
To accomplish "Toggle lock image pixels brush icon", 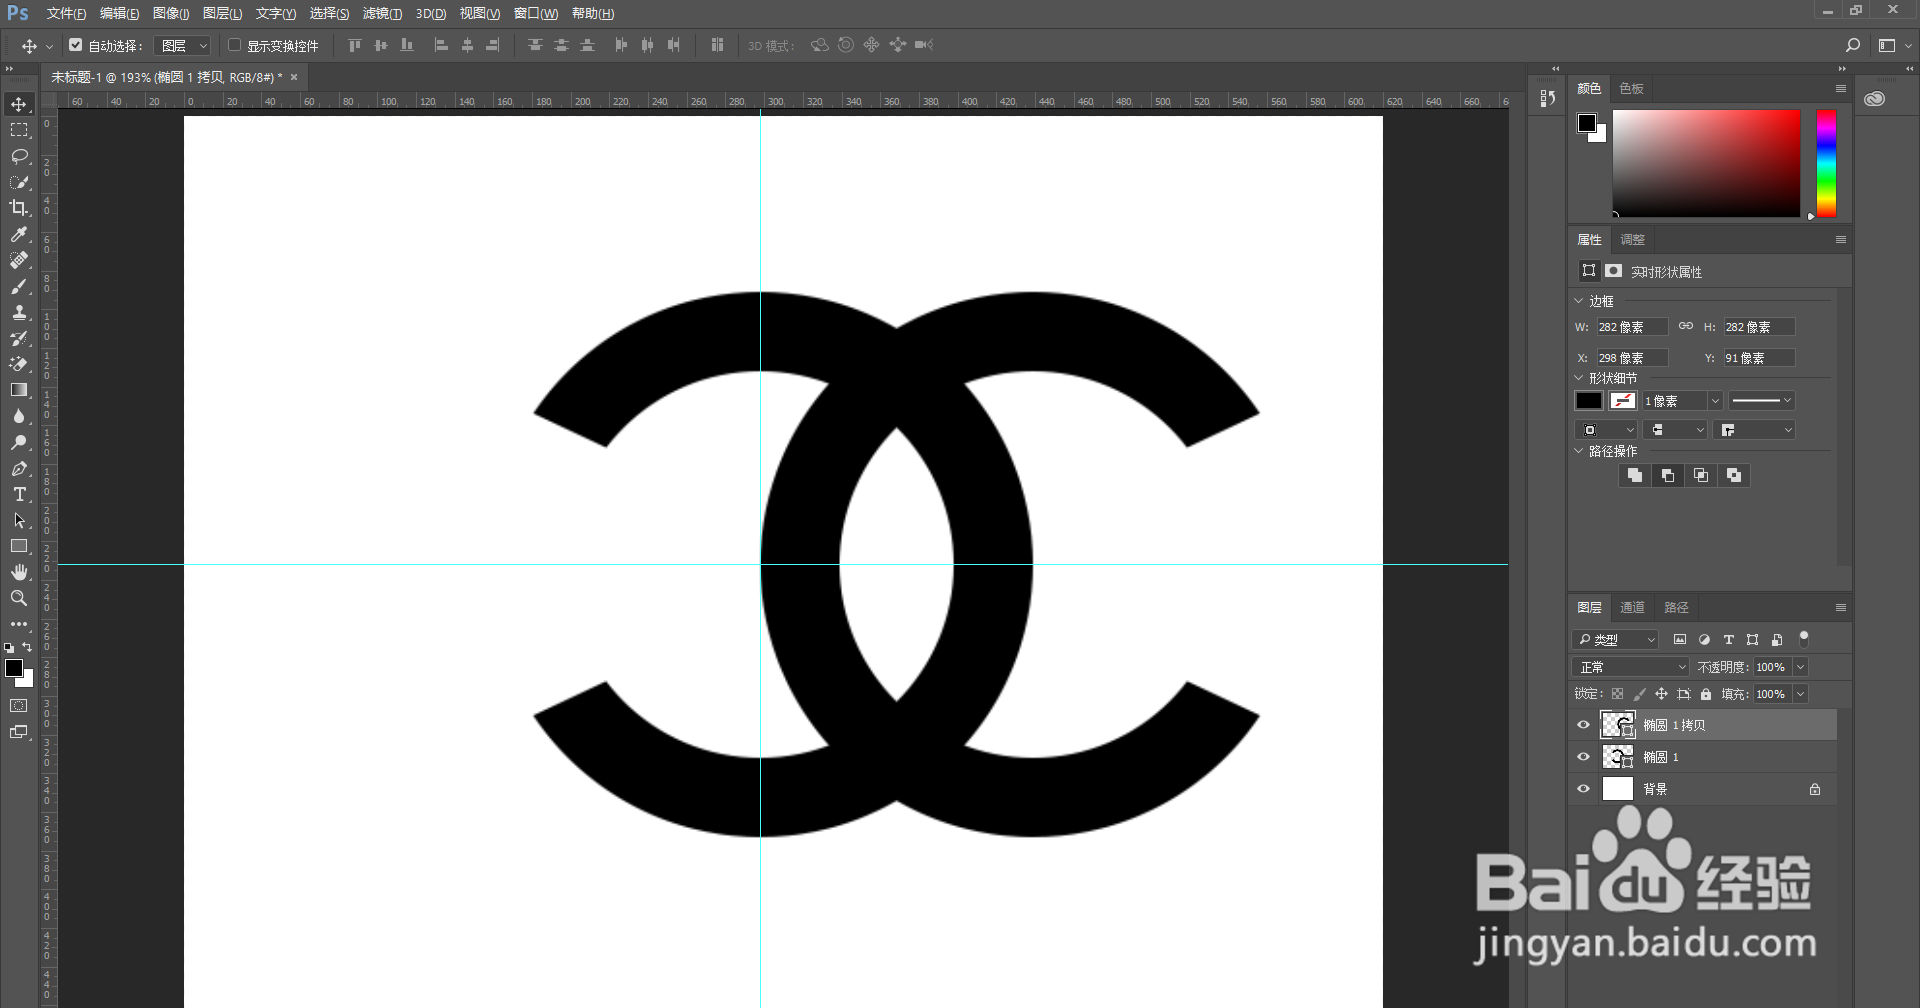I will (x=1639, y=694).
